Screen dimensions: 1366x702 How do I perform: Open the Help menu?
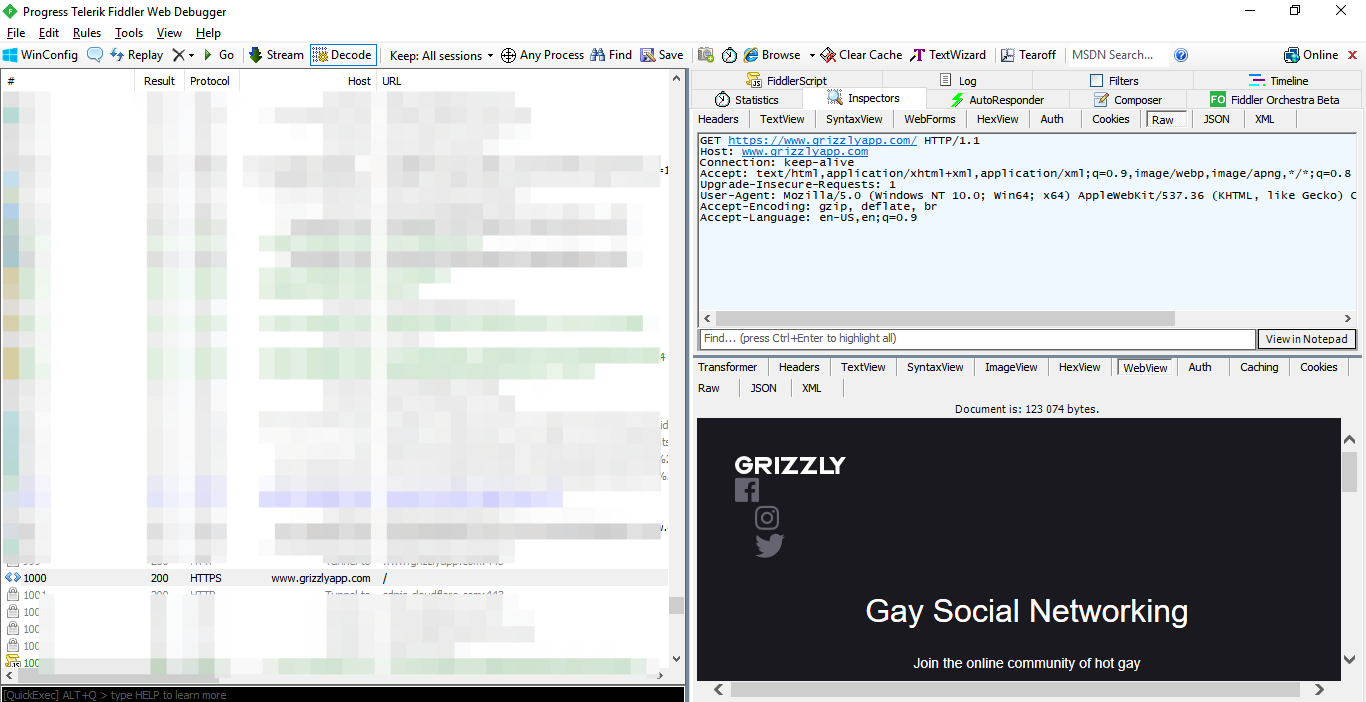click(208, 33)
